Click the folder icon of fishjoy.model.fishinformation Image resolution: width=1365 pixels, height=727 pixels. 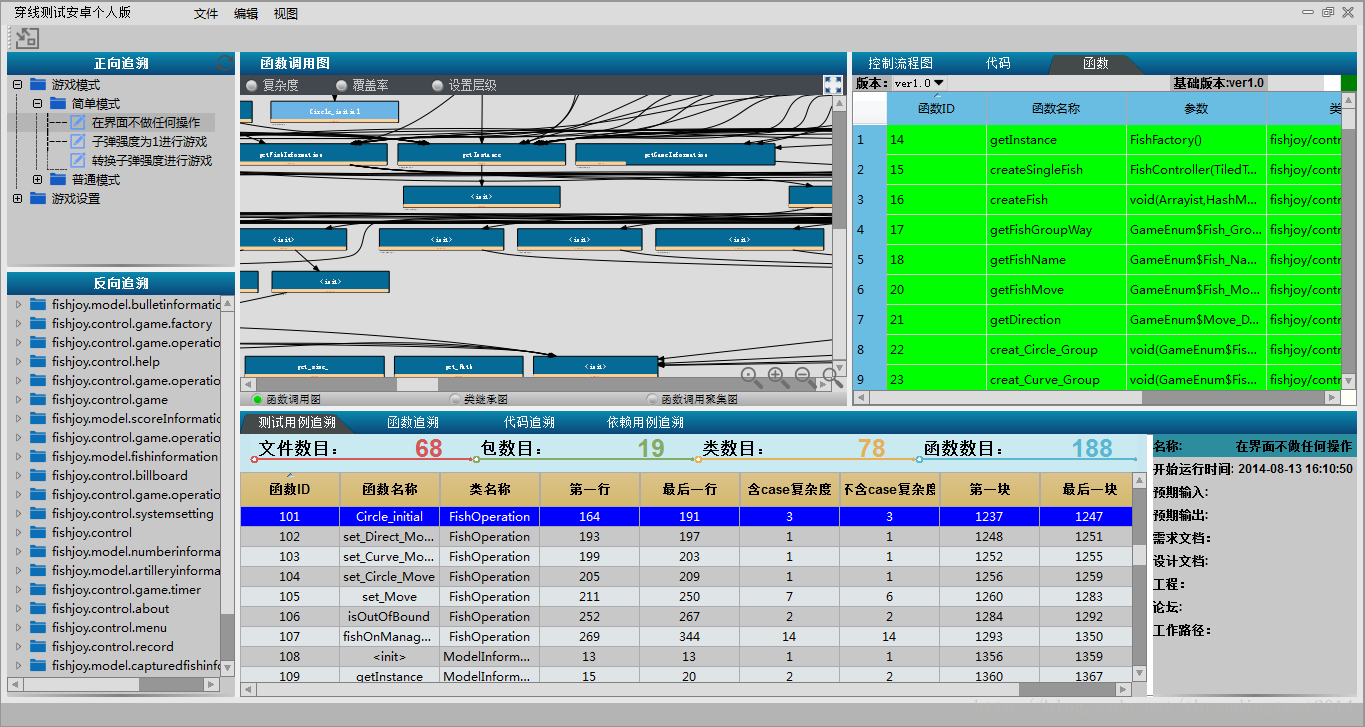39,457
